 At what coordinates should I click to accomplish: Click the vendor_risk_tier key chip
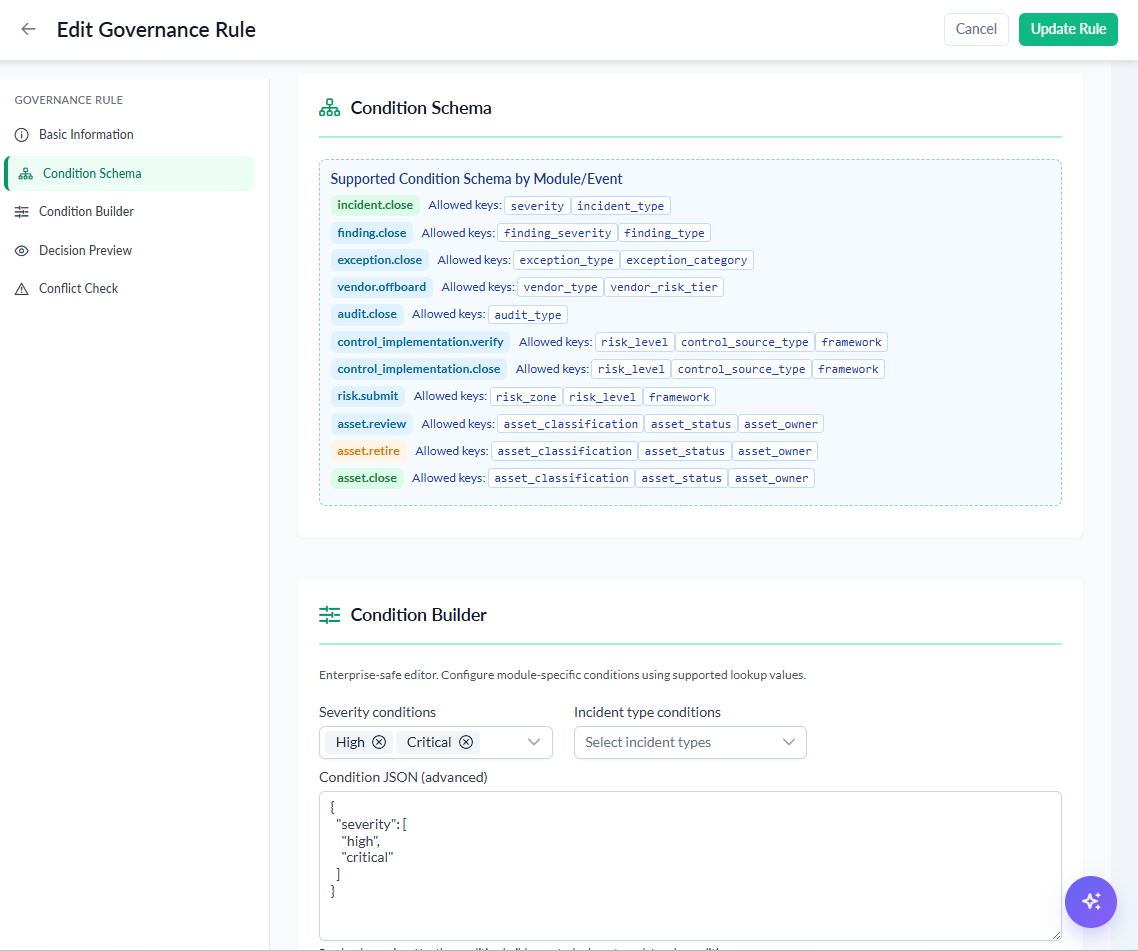click(664, 287)
